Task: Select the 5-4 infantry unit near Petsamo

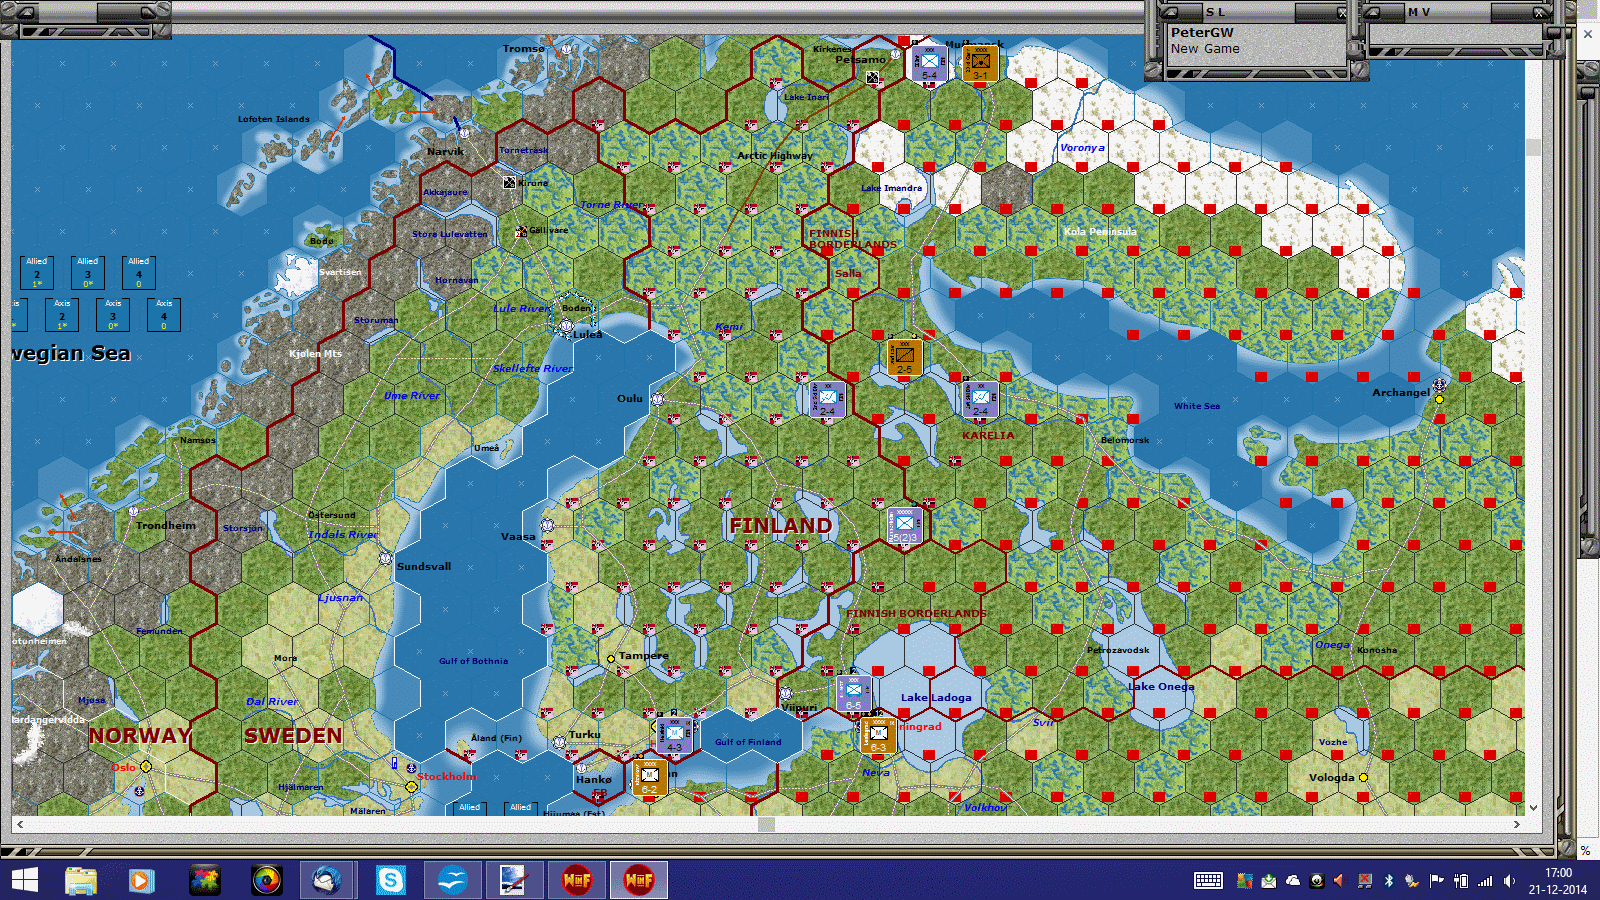Action: click(x=929, y=64)
